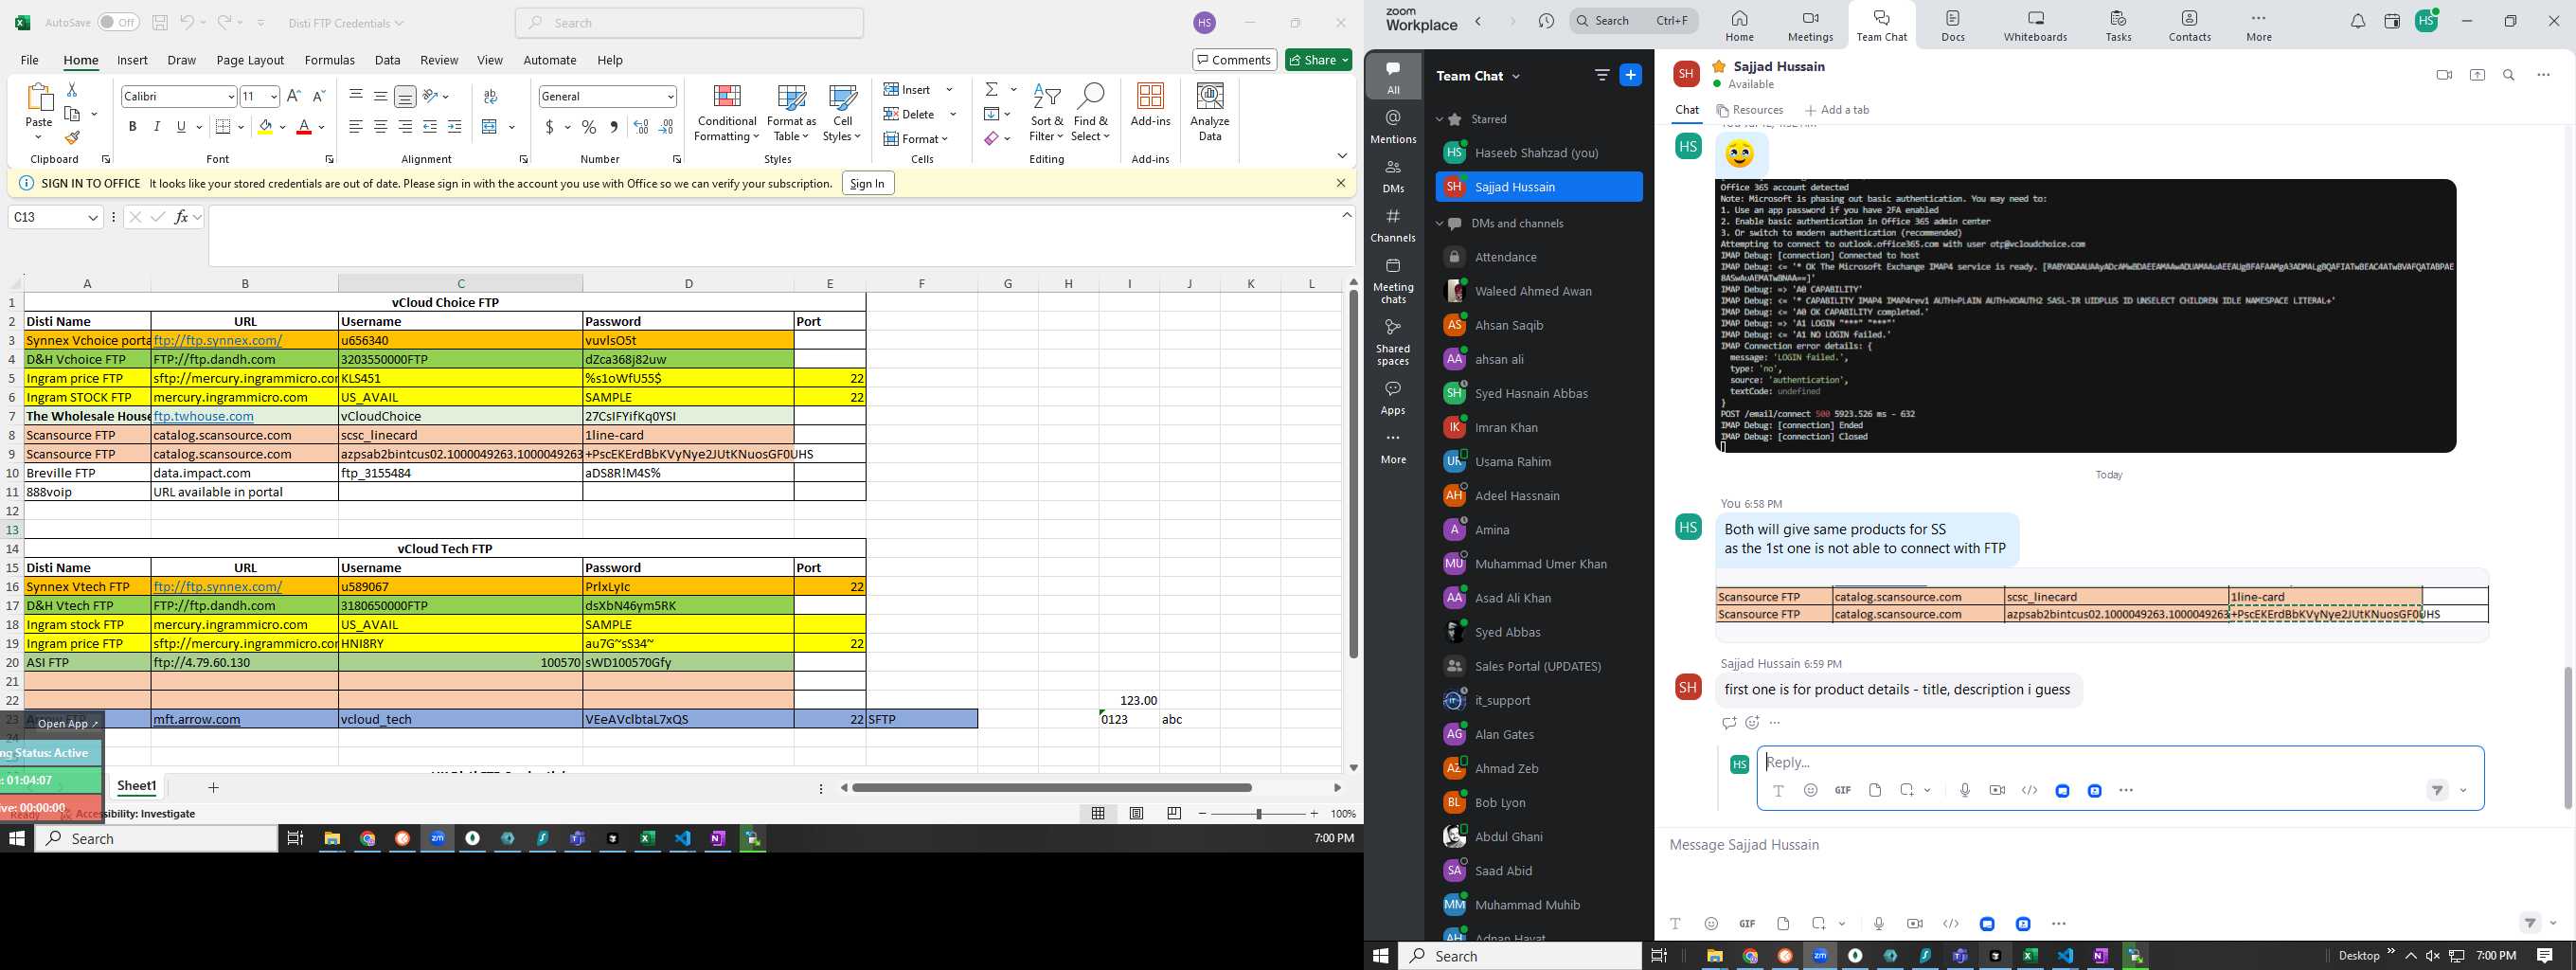2576x970 pixels.
Task: Click Chrome icon in left Windows taskbar
Action: pos(368,838)
